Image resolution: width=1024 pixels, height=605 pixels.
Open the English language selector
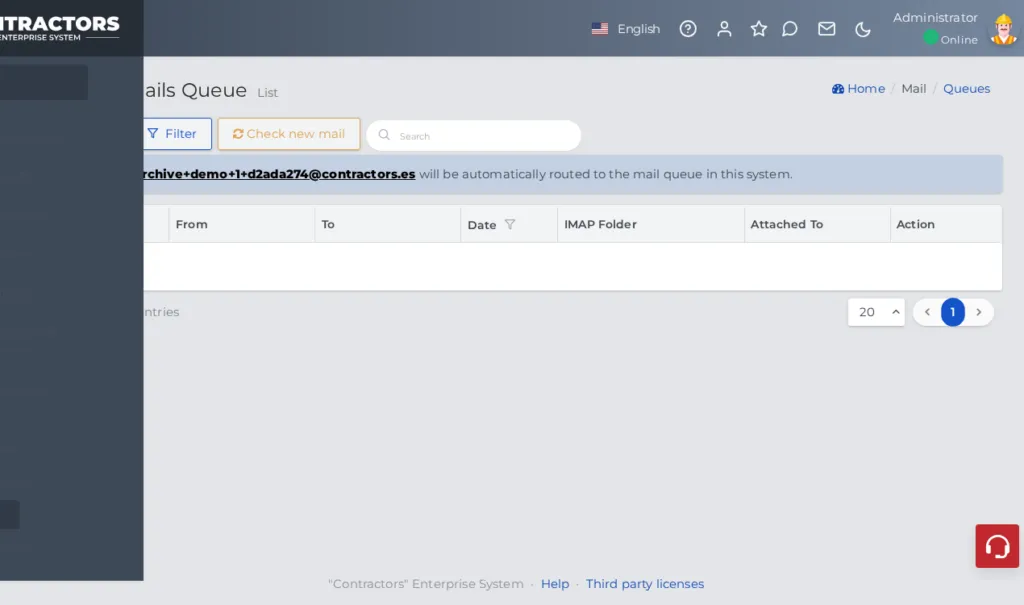pyautogui.click(x=626, y=29)
